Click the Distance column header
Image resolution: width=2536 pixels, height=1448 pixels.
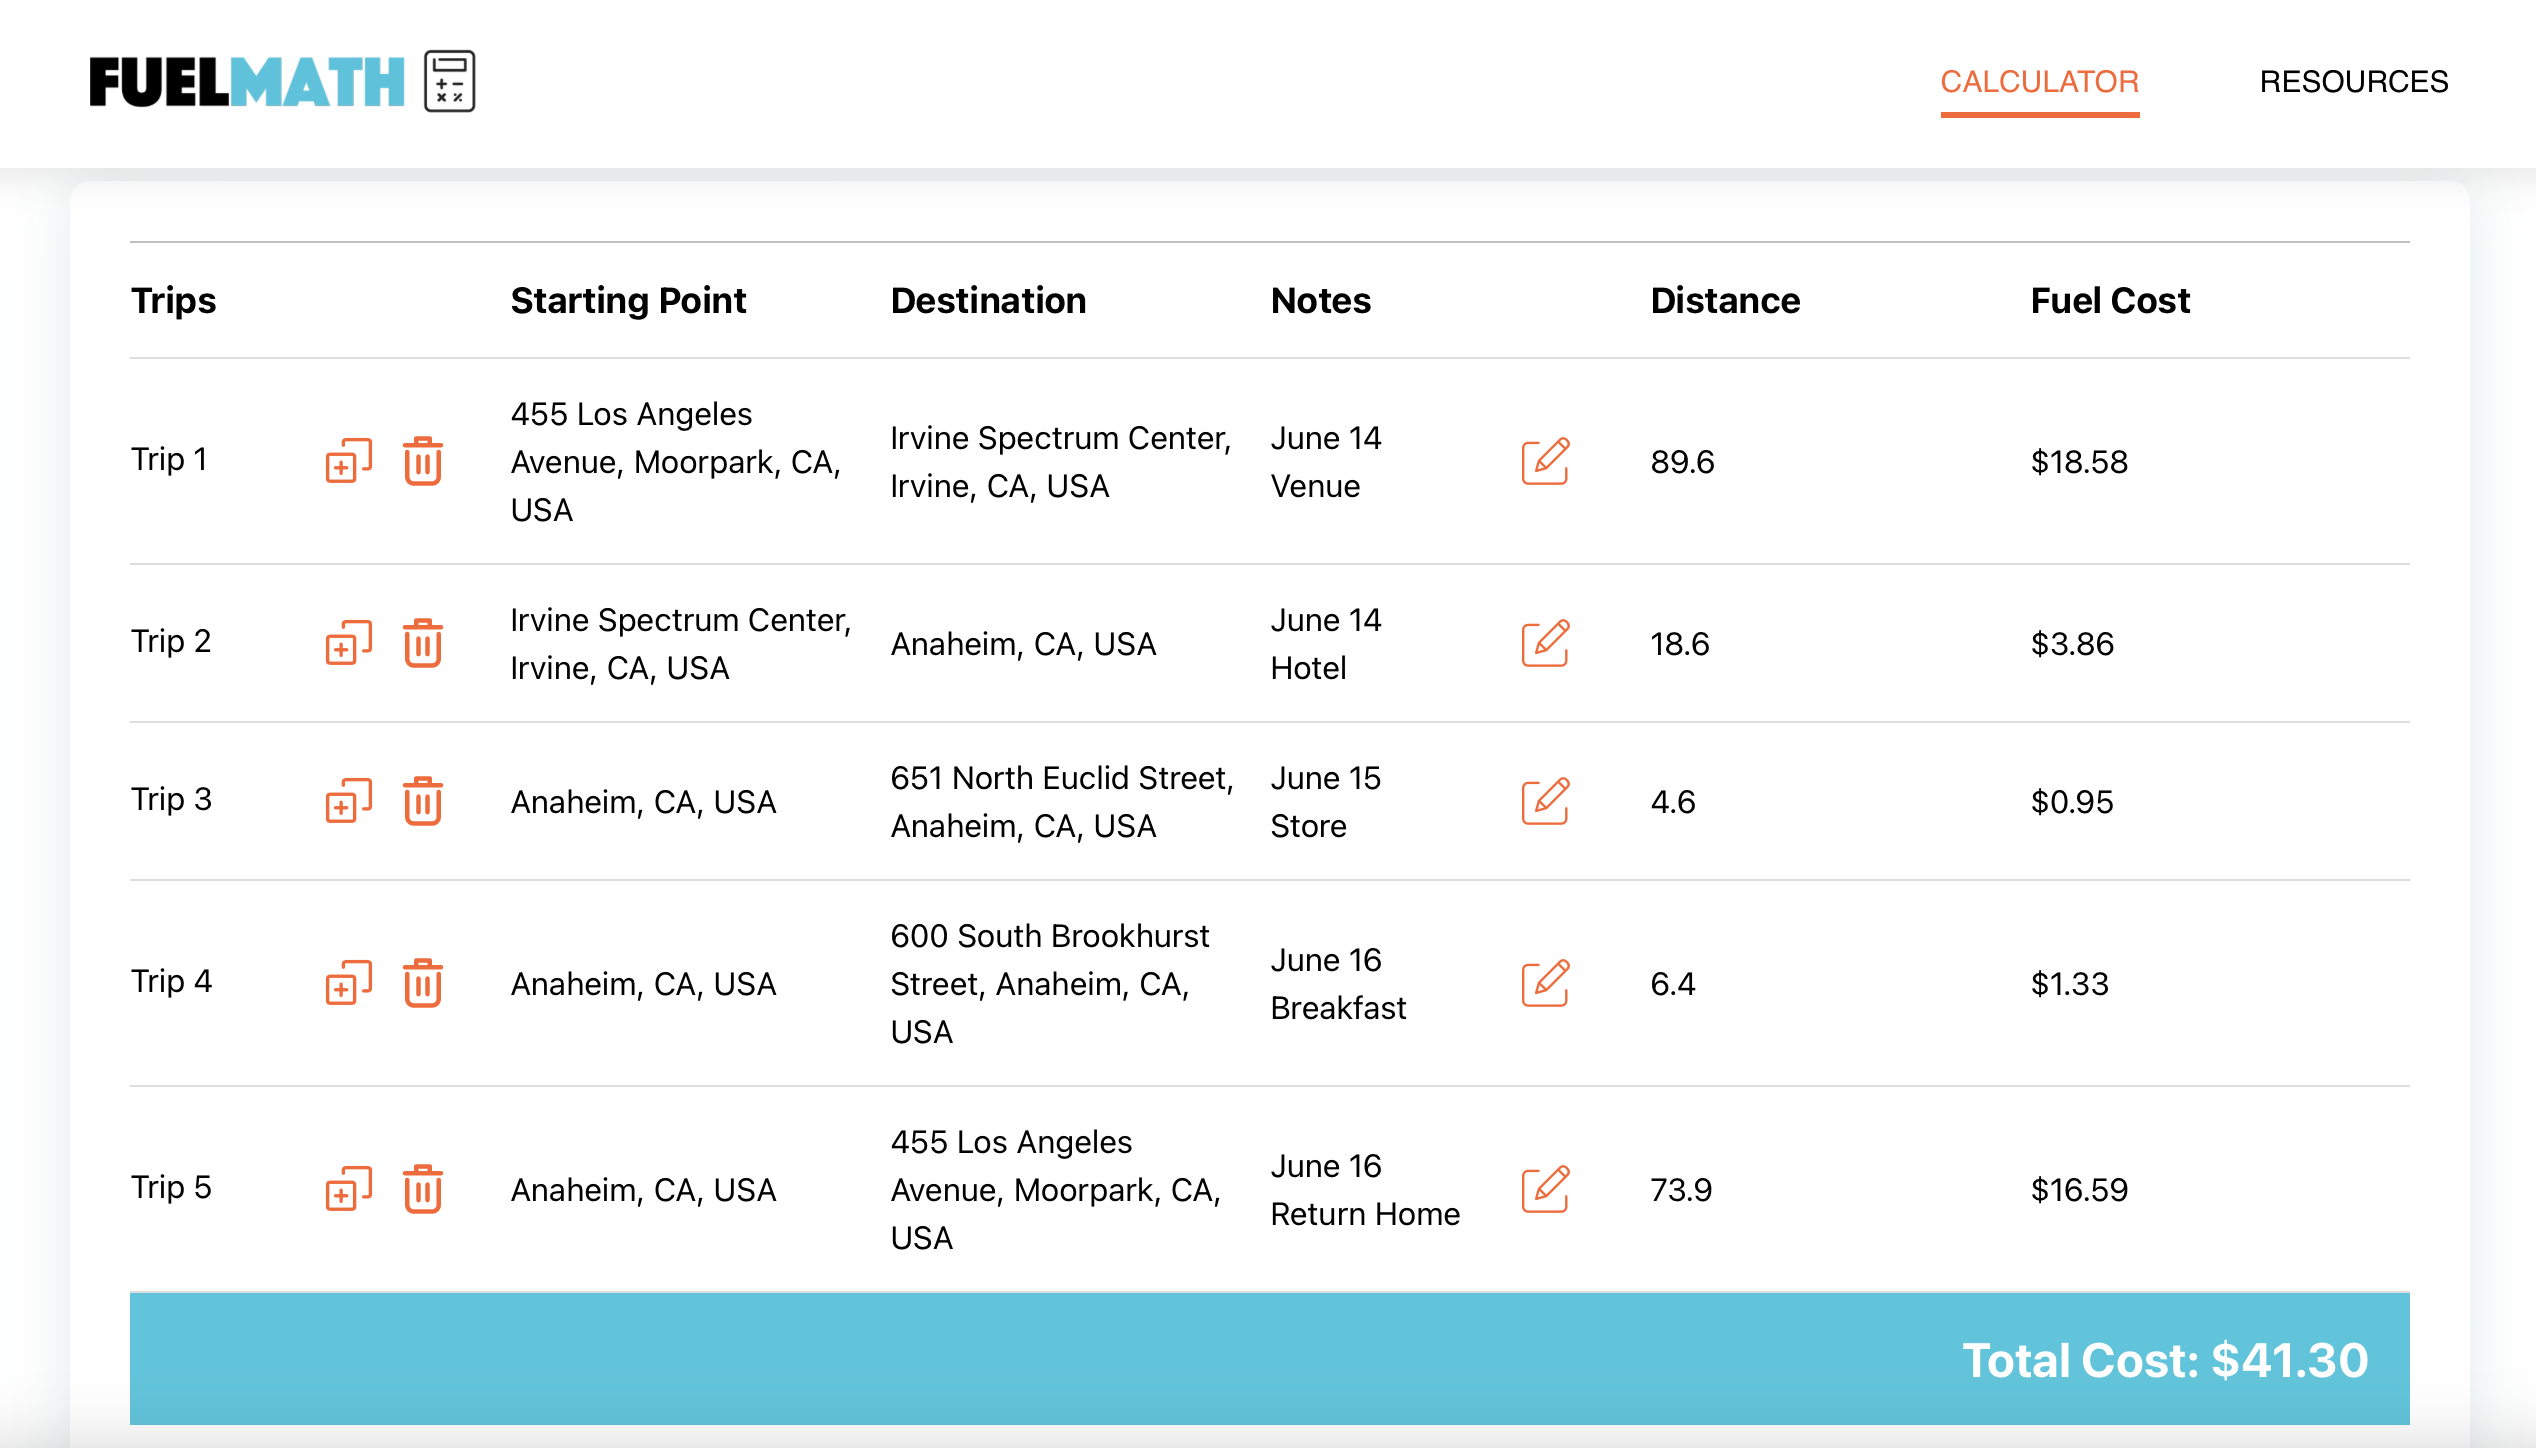(1725, 300)
